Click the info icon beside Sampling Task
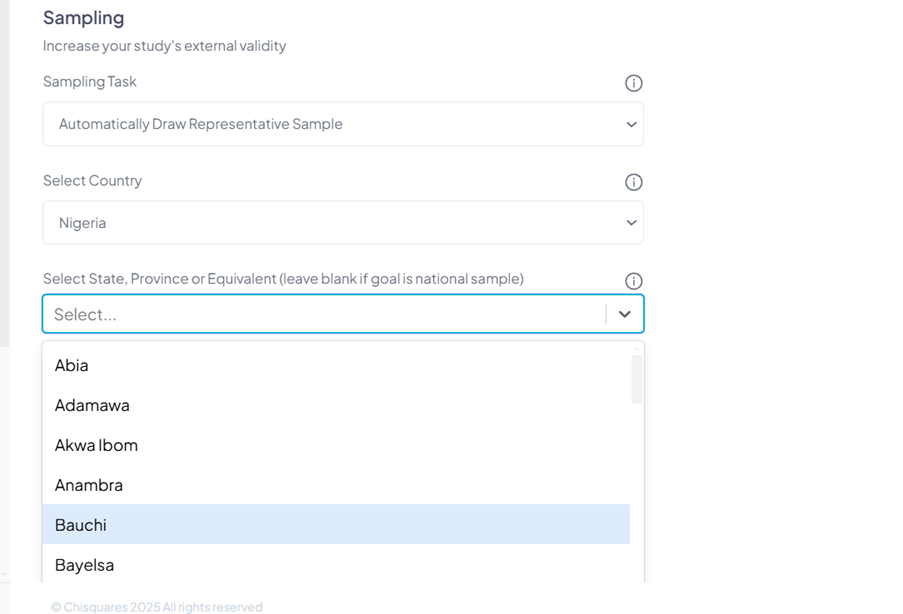The height and width of the screenshot is (614, 903). 633,83
